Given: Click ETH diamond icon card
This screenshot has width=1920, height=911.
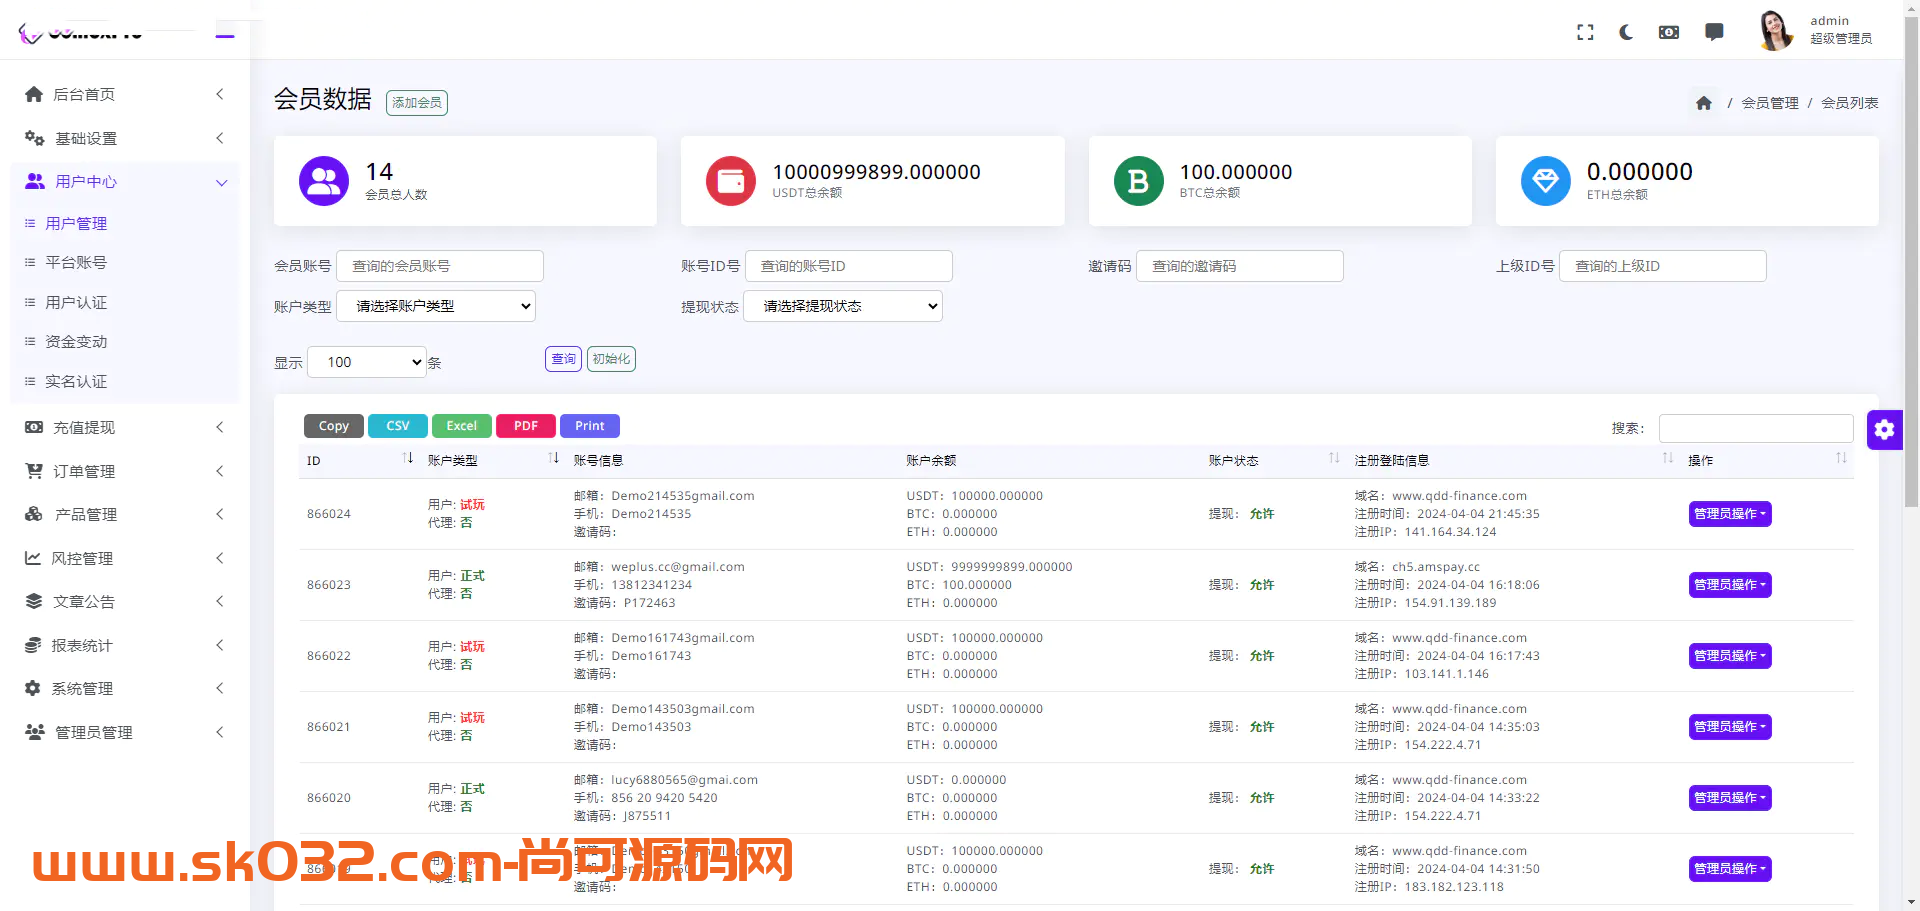Looking at the screenshot, I should (1546, 181).
